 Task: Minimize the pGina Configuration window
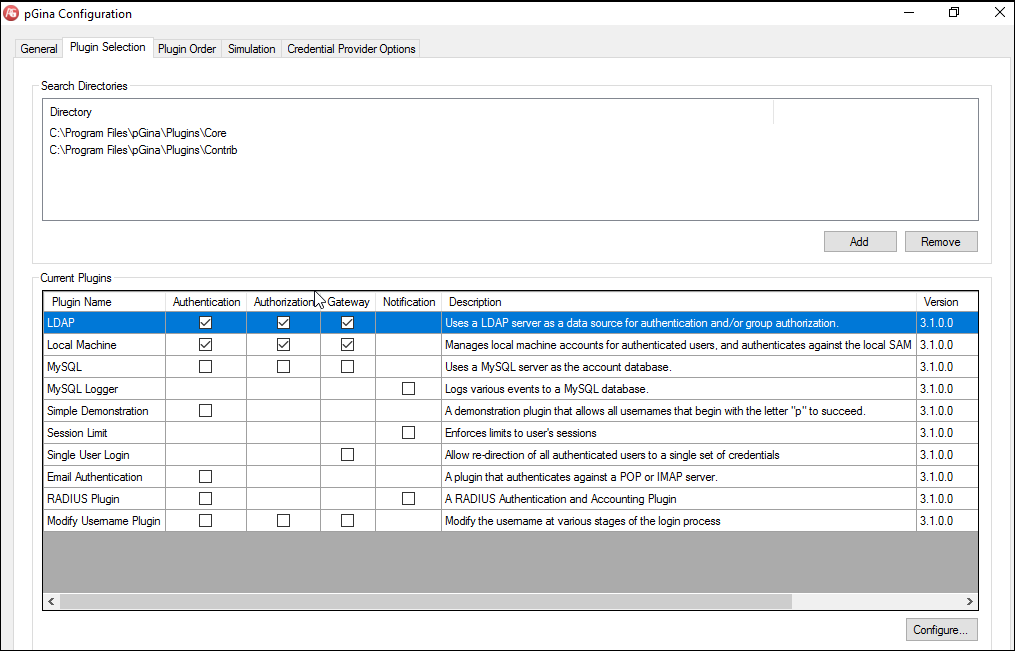(x=909, y=12)
